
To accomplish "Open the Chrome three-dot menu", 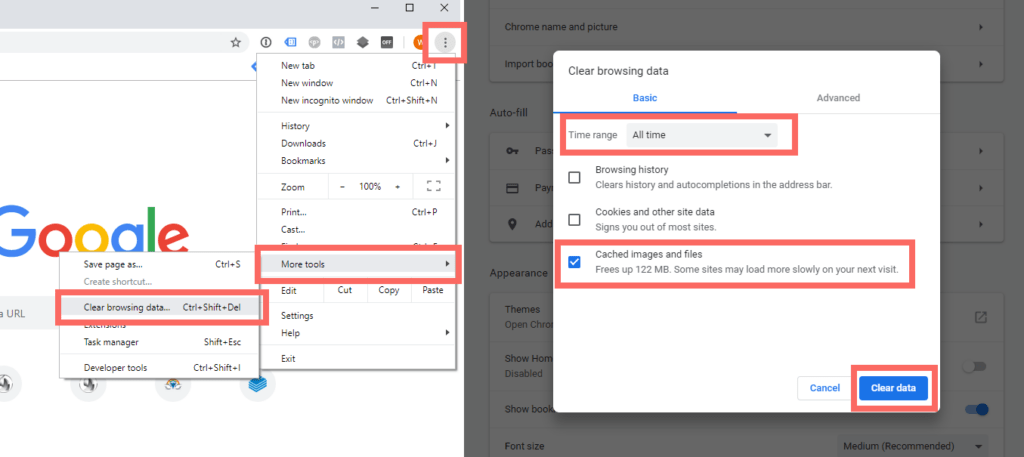I will (x=445, y=42).
